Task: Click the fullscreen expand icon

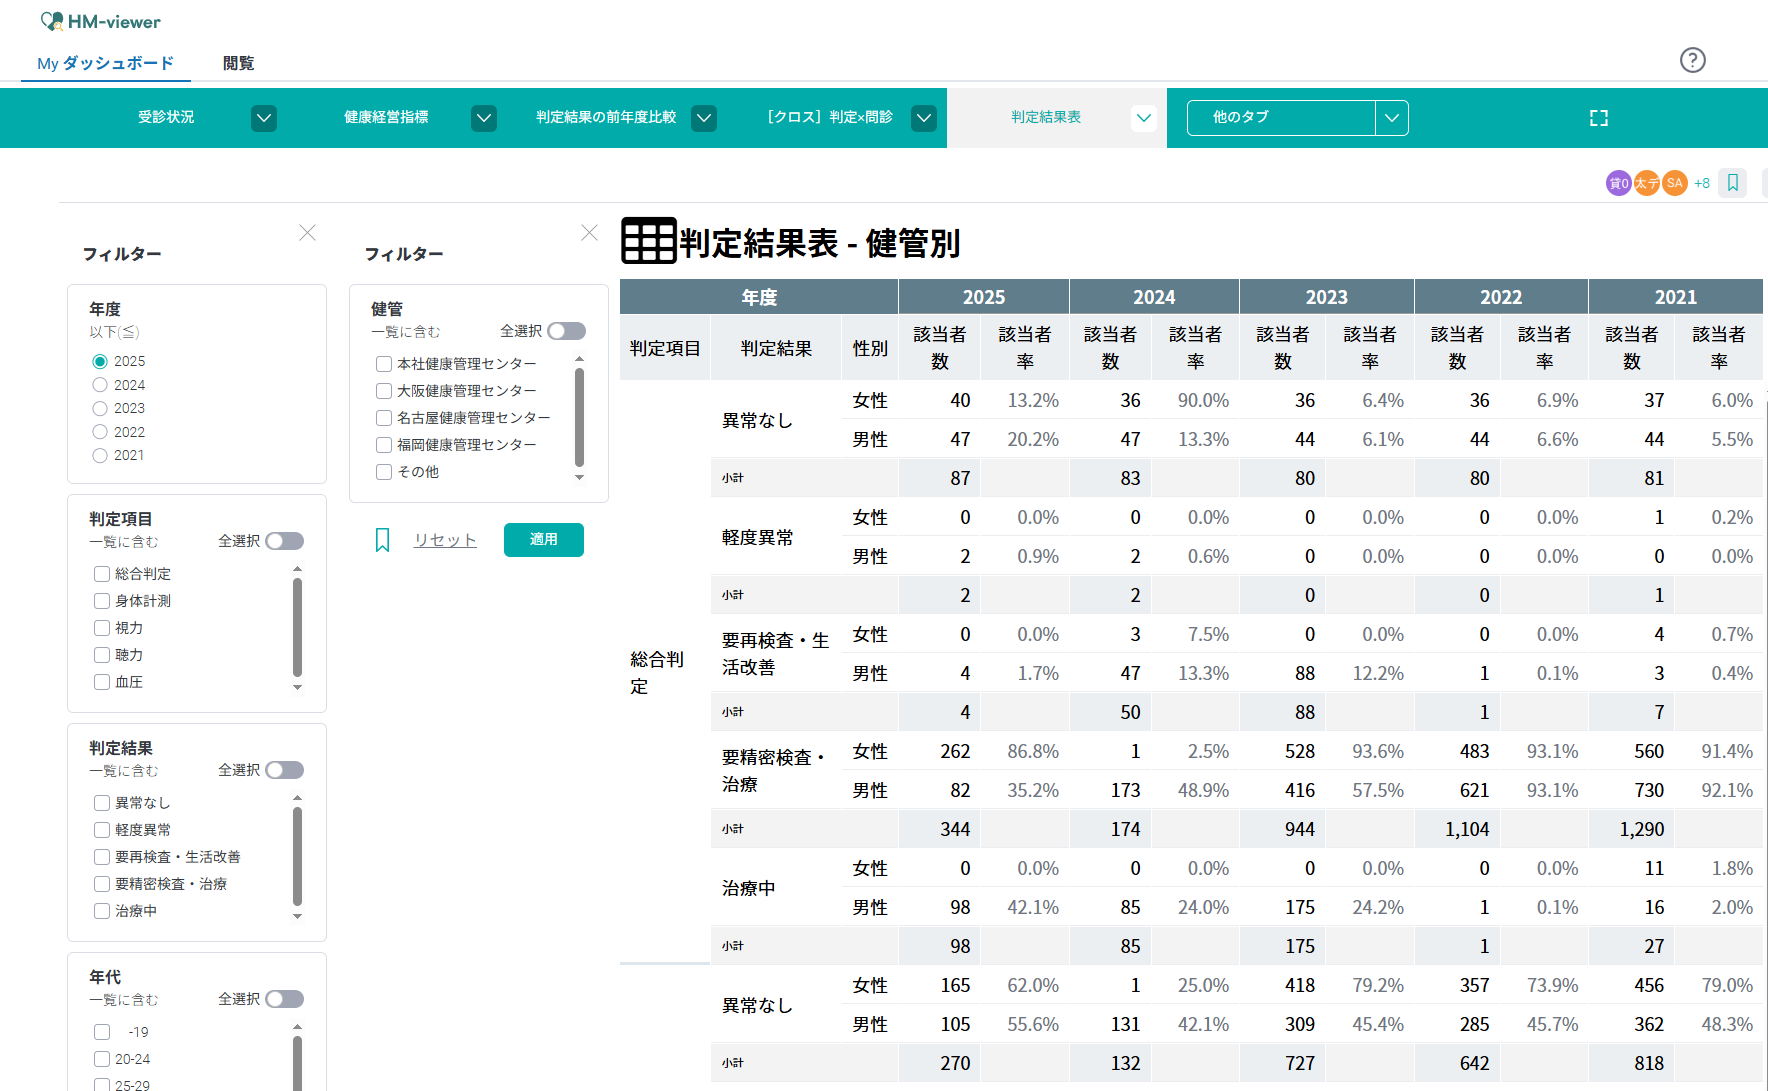Action: 1598,118
